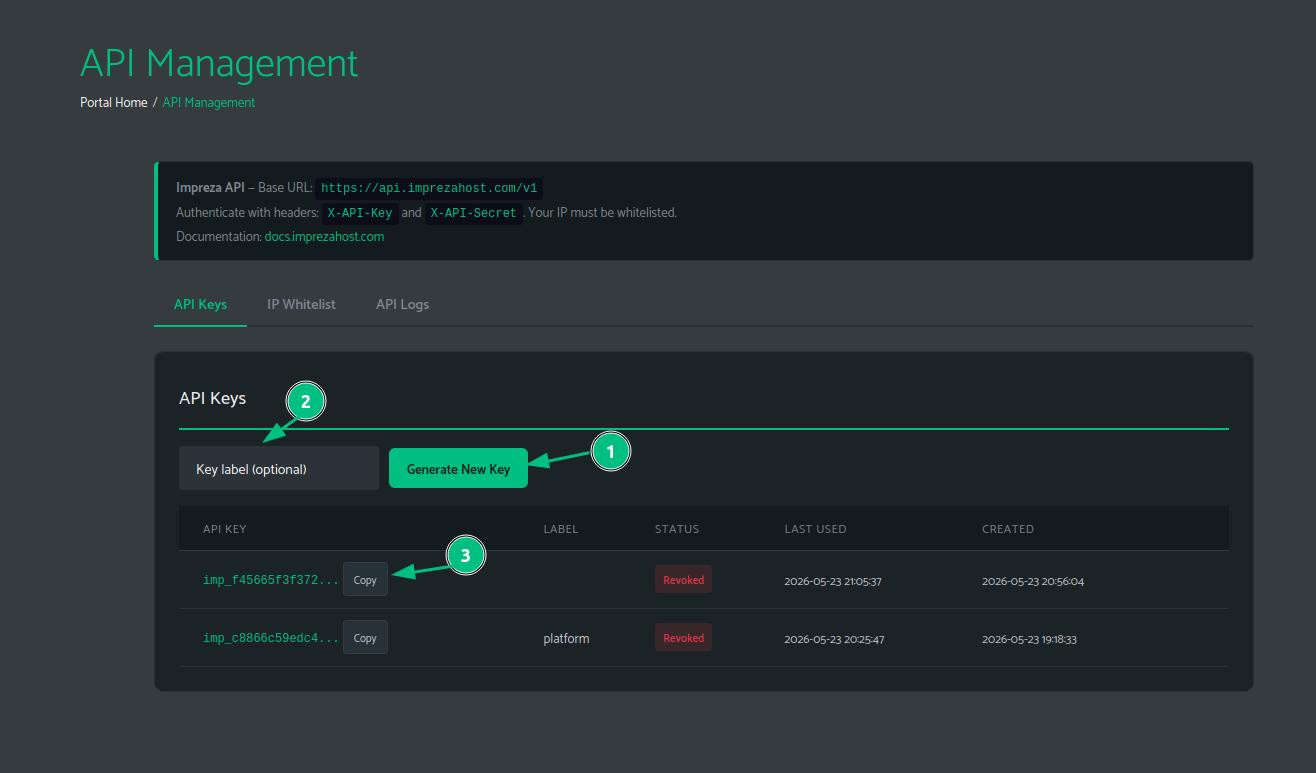Click Revoked status of imp_f45665f3f372 key

click(x=683, y=580)
